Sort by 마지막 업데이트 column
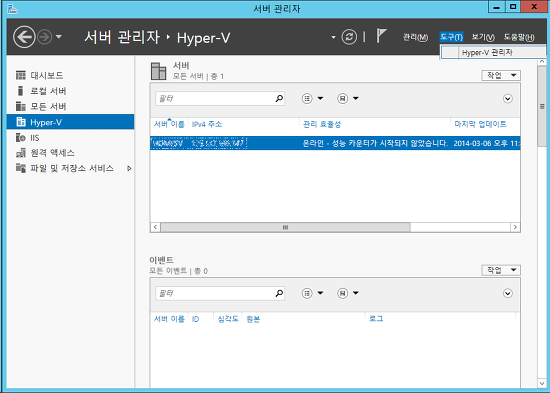Image resolution: width=550 pixels, height=393 pixels. coord(480,124)
